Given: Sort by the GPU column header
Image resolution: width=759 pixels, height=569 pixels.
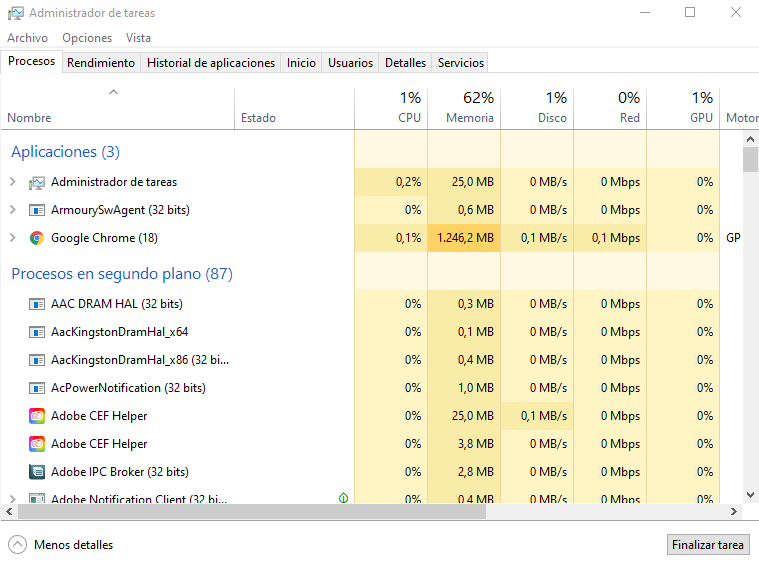Looking at the screenshot, I should pos(683,108).
